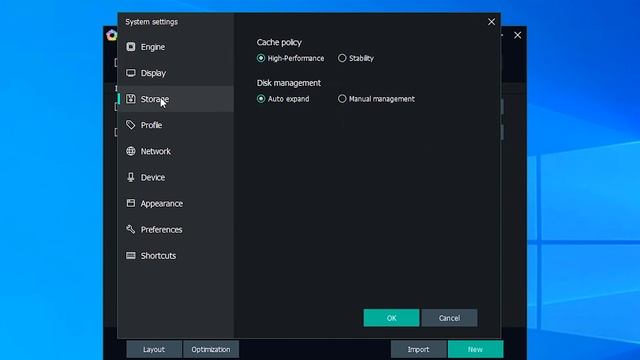The height and width of the screenshot is (360, 640).
Task: Click the System settings title text
Action: click(151, 22)
